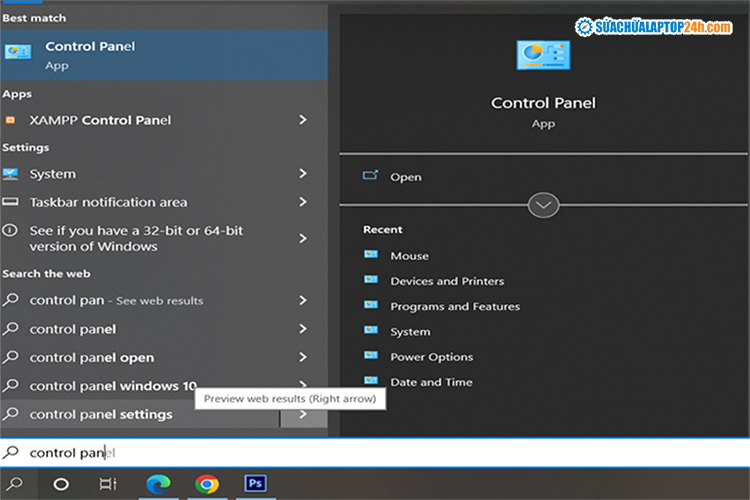Click search icon beside 'control pan' web result
The image size is (750, 500).
[11, 300]
